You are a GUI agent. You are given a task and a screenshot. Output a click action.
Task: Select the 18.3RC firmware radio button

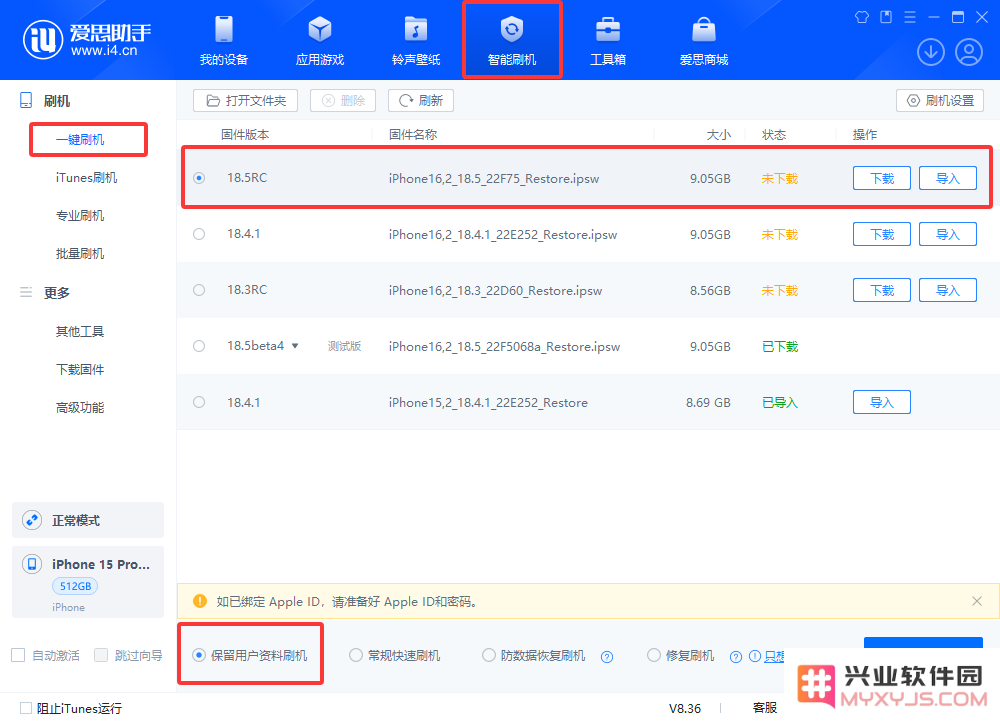pyautogui.click(x=199, y=290)
